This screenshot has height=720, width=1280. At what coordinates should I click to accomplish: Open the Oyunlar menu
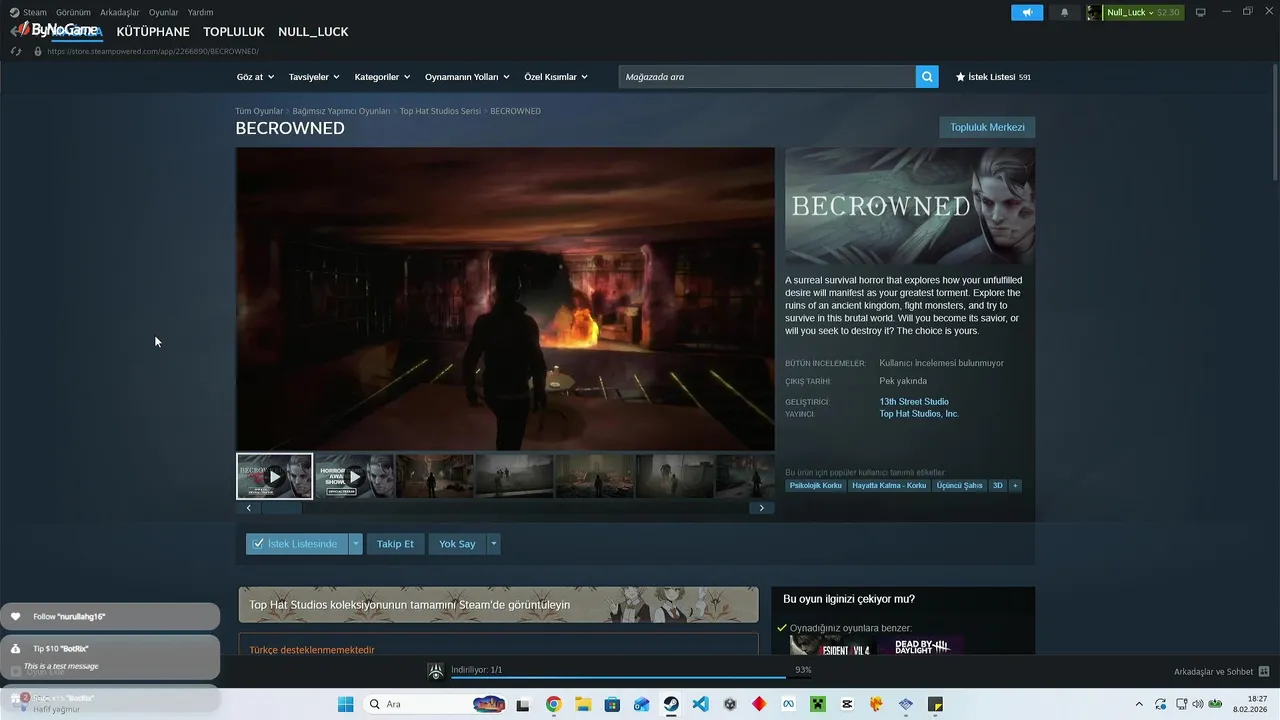tap(164, 12)
